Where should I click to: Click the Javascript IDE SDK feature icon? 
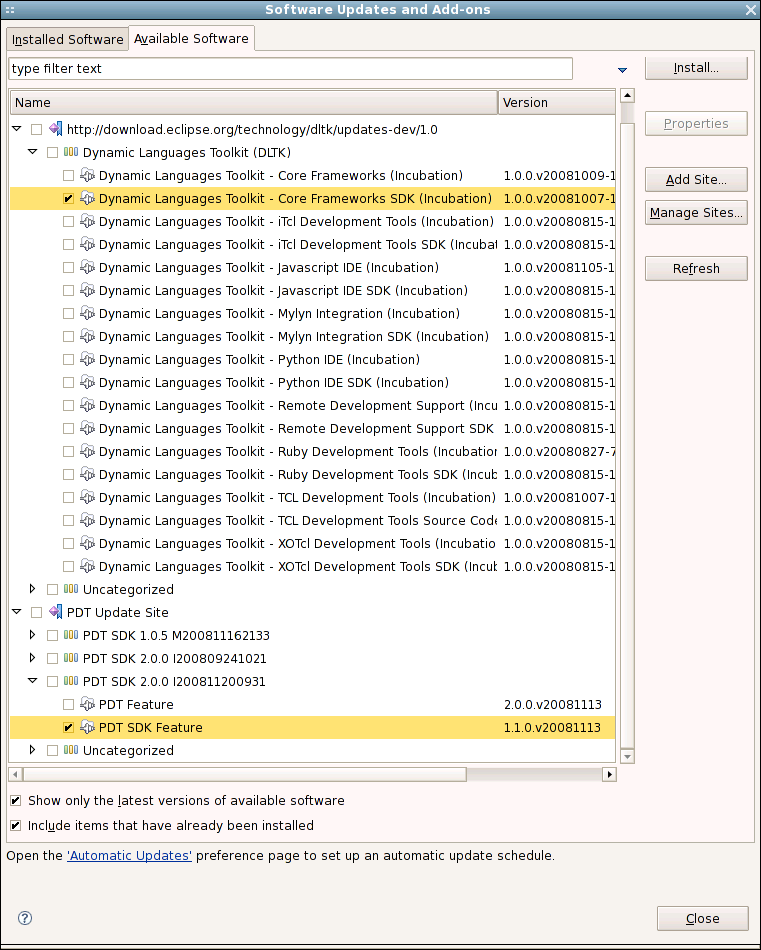pyautogui.click(x=88, y=290)
